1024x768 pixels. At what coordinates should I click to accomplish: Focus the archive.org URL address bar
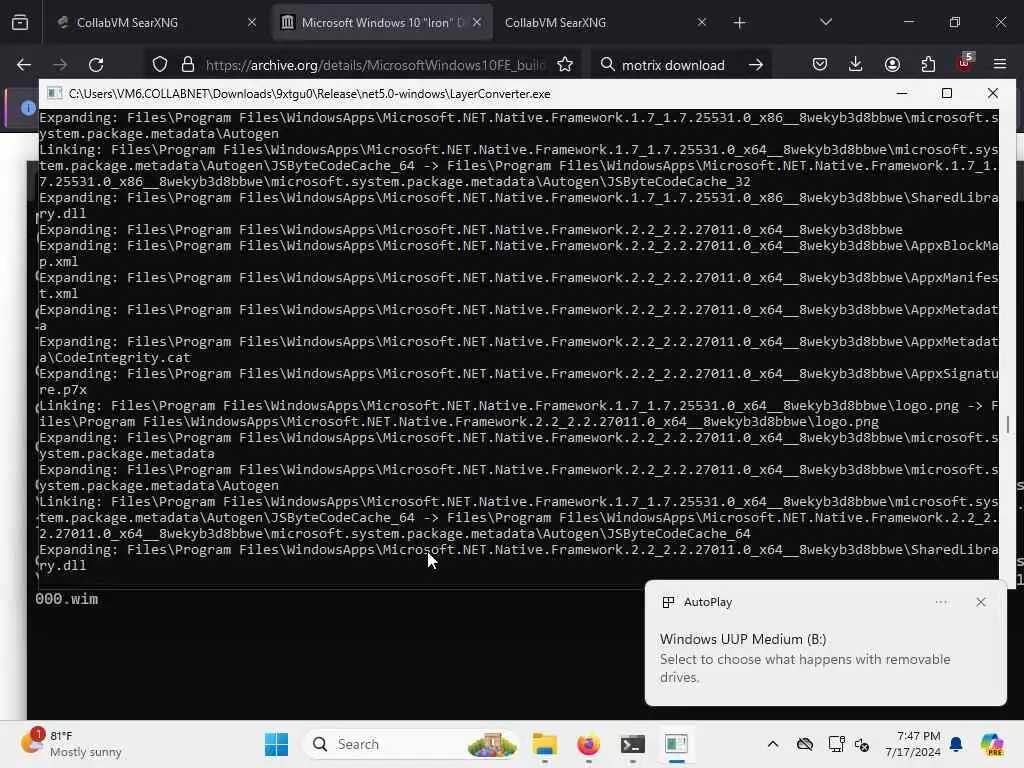click(x=374, y=65)
